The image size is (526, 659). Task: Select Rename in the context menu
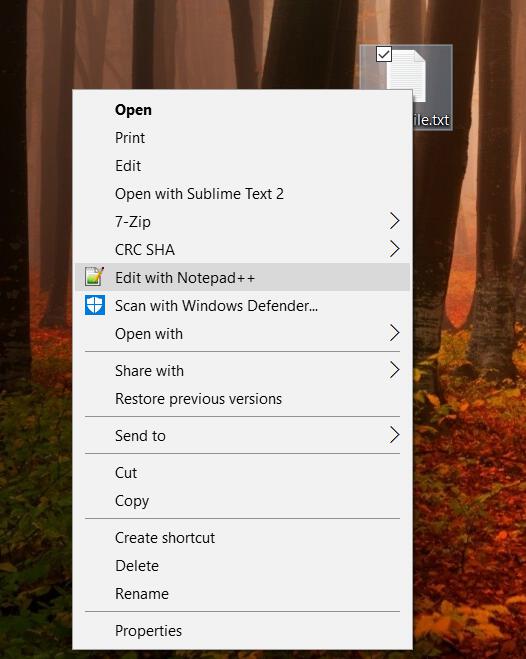point(242,594)
